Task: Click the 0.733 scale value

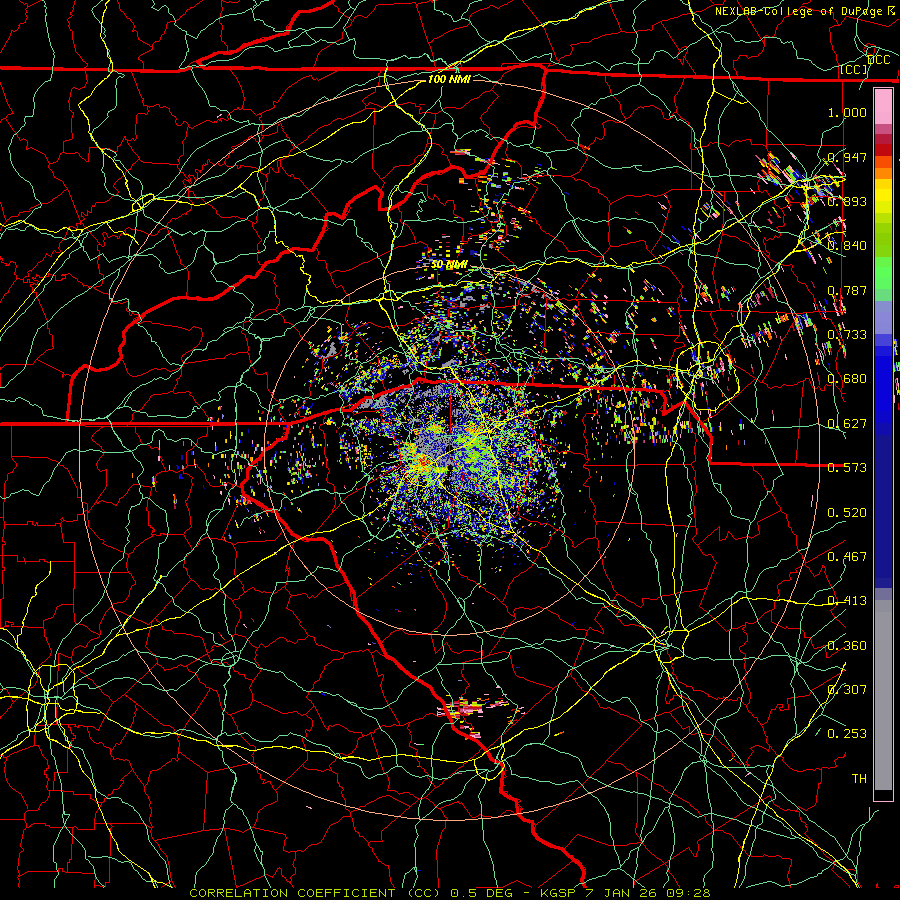Action: click(847, 335)
